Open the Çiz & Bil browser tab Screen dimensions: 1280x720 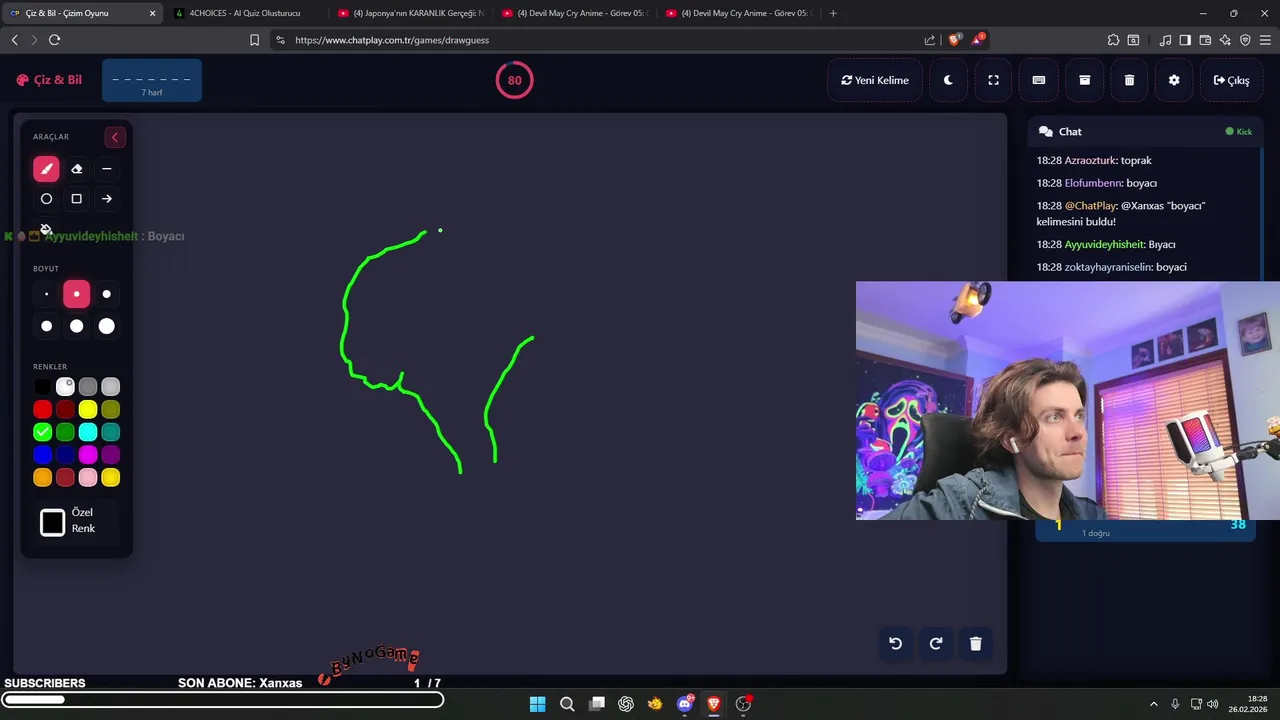point(82,13)
